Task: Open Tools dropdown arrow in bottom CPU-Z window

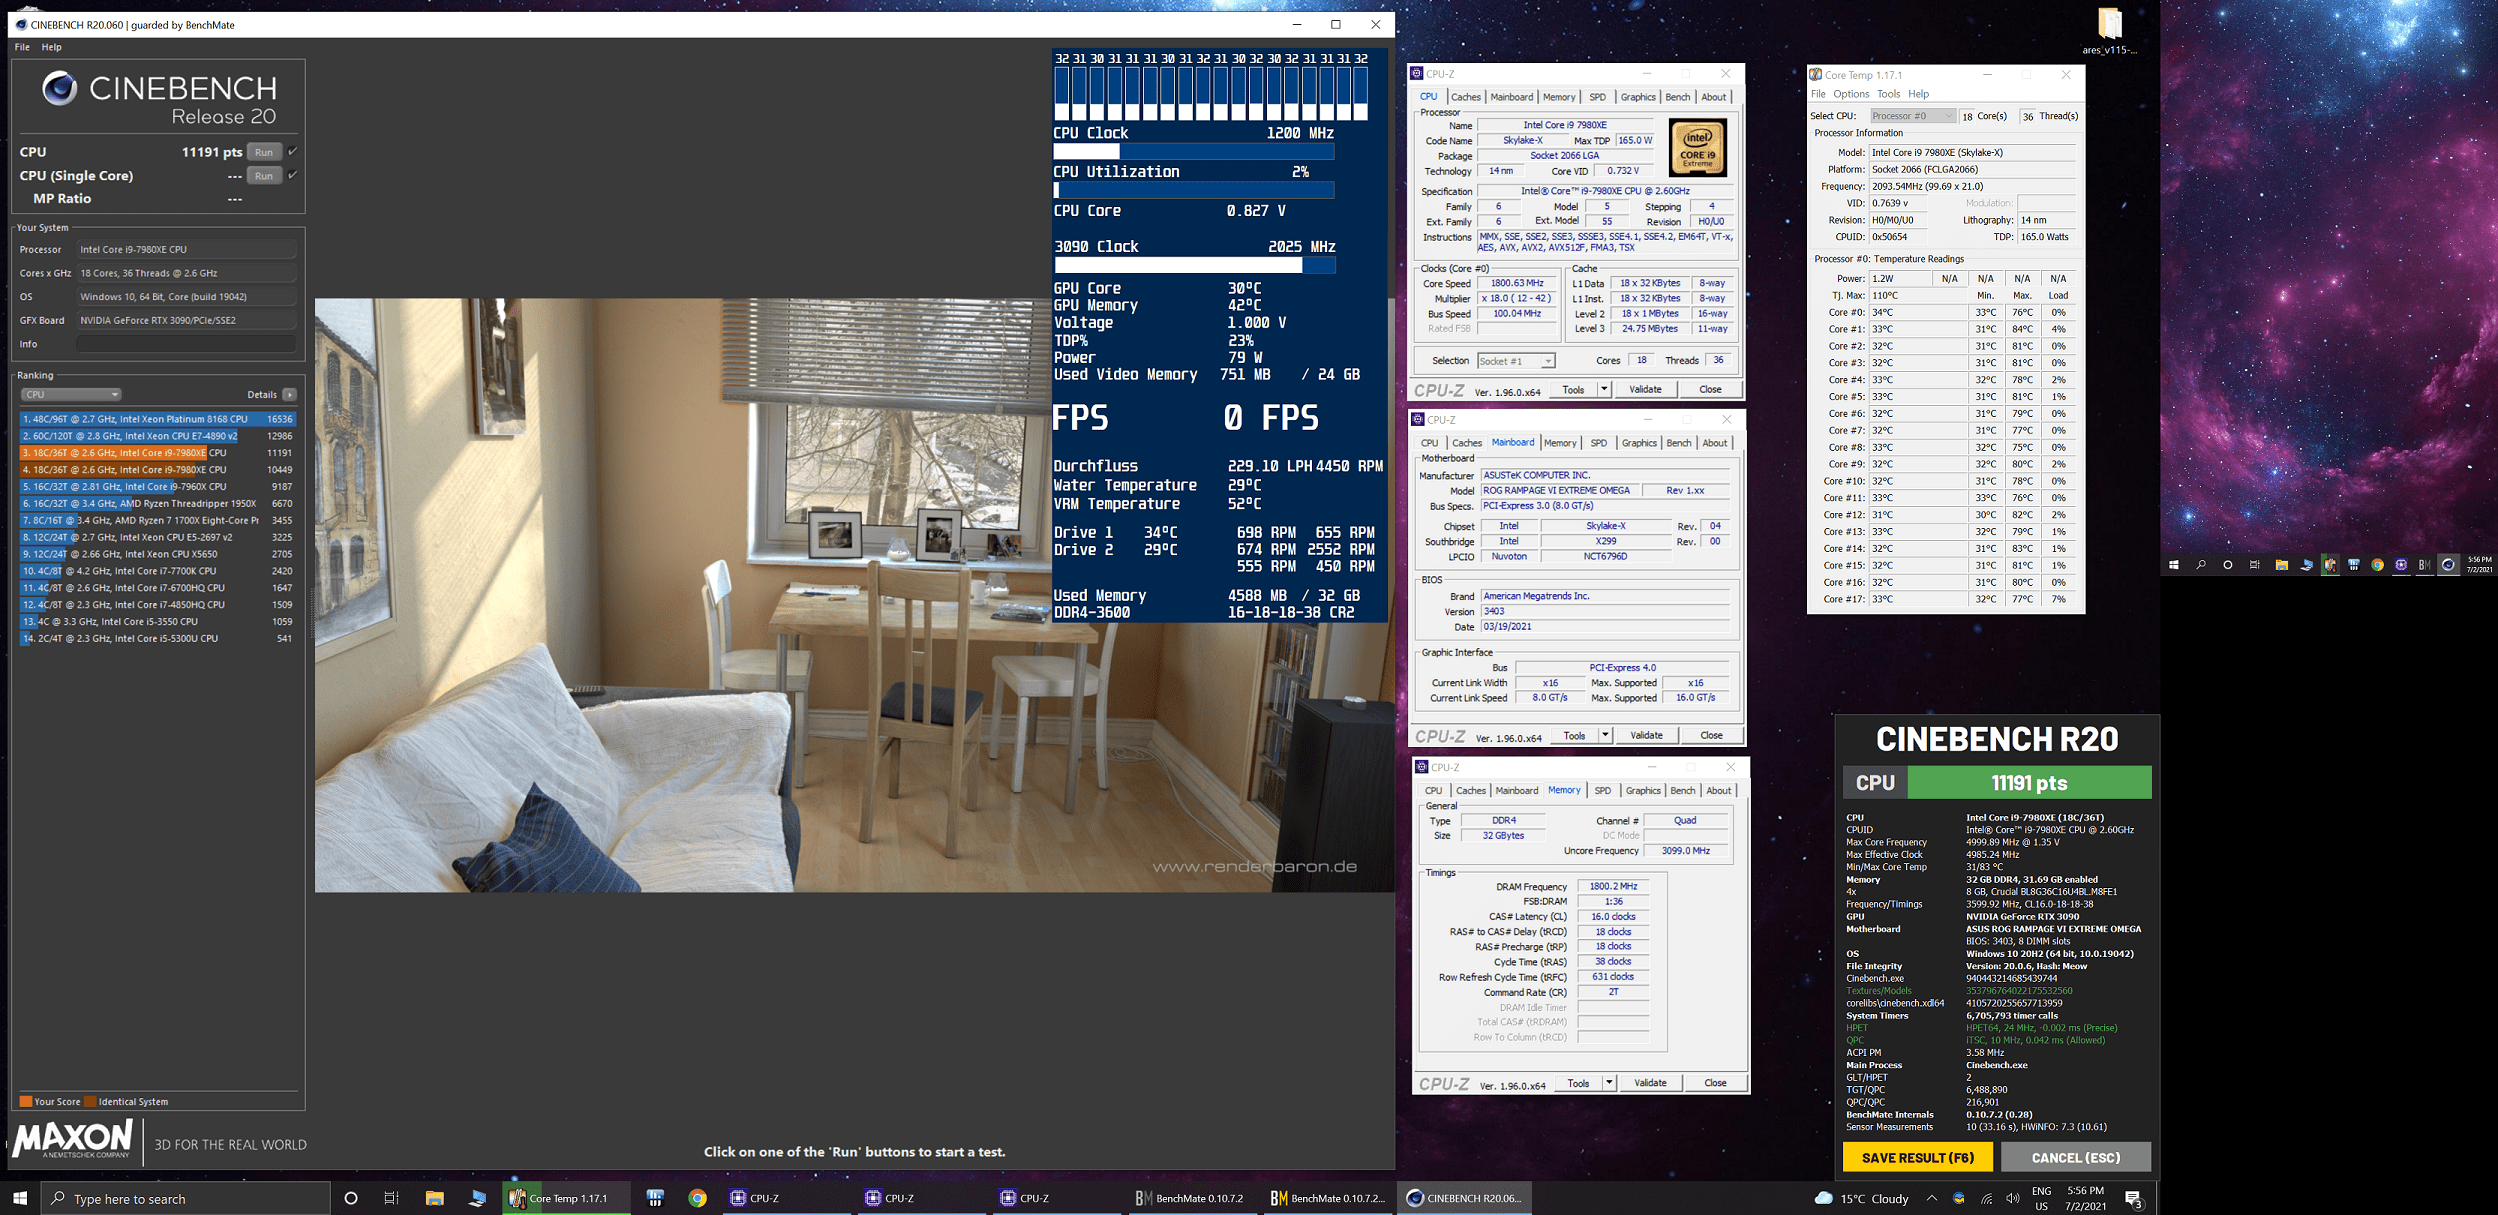Action: point(1609,1083)
